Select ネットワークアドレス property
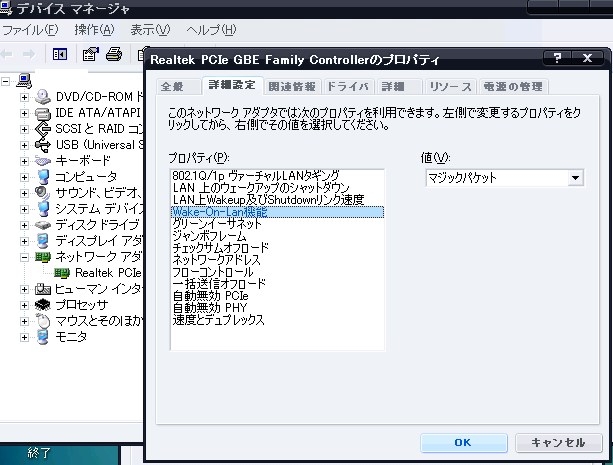Viewport: 613px width, 465px height. (x=277, y=260)
